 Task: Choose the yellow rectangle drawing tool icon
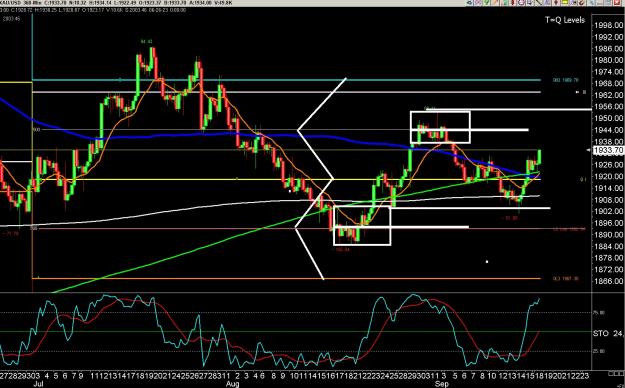coord(565,2)
